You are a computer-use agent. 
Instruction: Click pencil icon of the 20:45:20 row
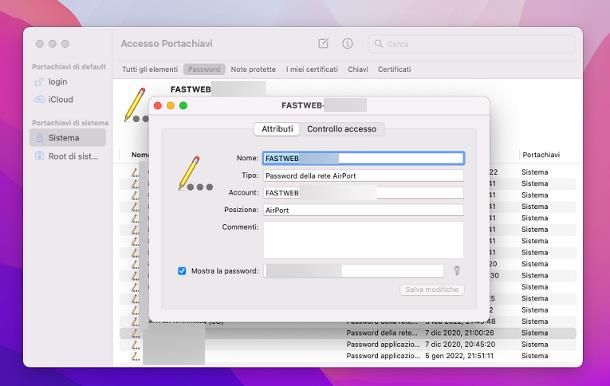pos(135,344)
